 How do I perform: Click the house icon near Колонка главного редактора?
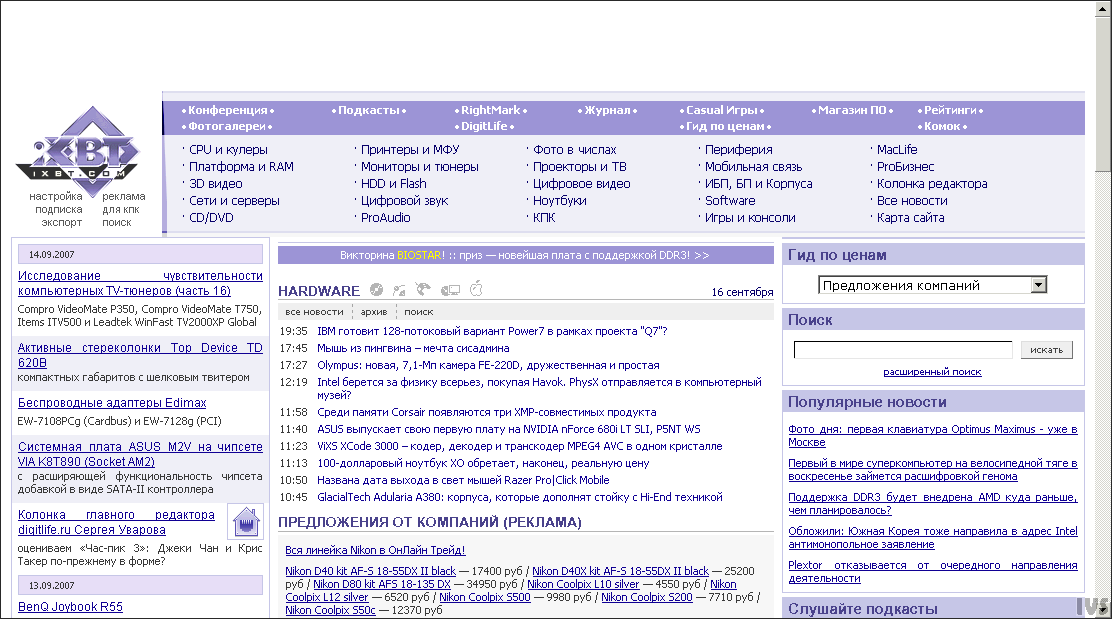point(245,522)
